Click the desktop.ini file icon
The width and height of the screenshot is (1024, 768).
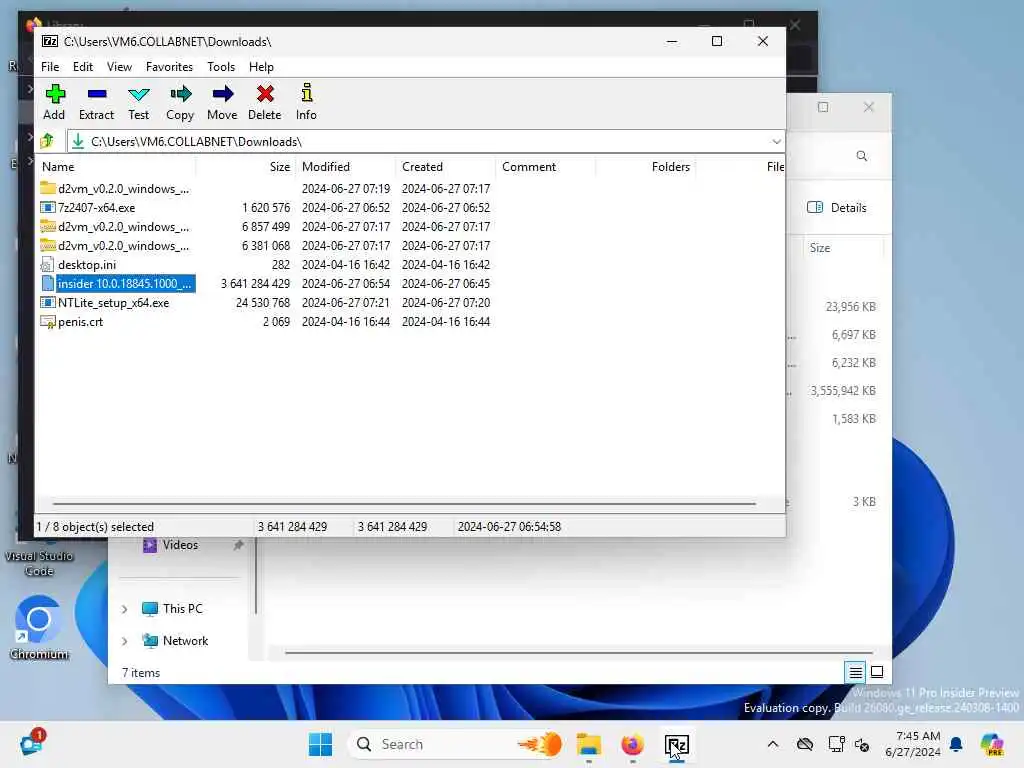(x=48, y=264)
